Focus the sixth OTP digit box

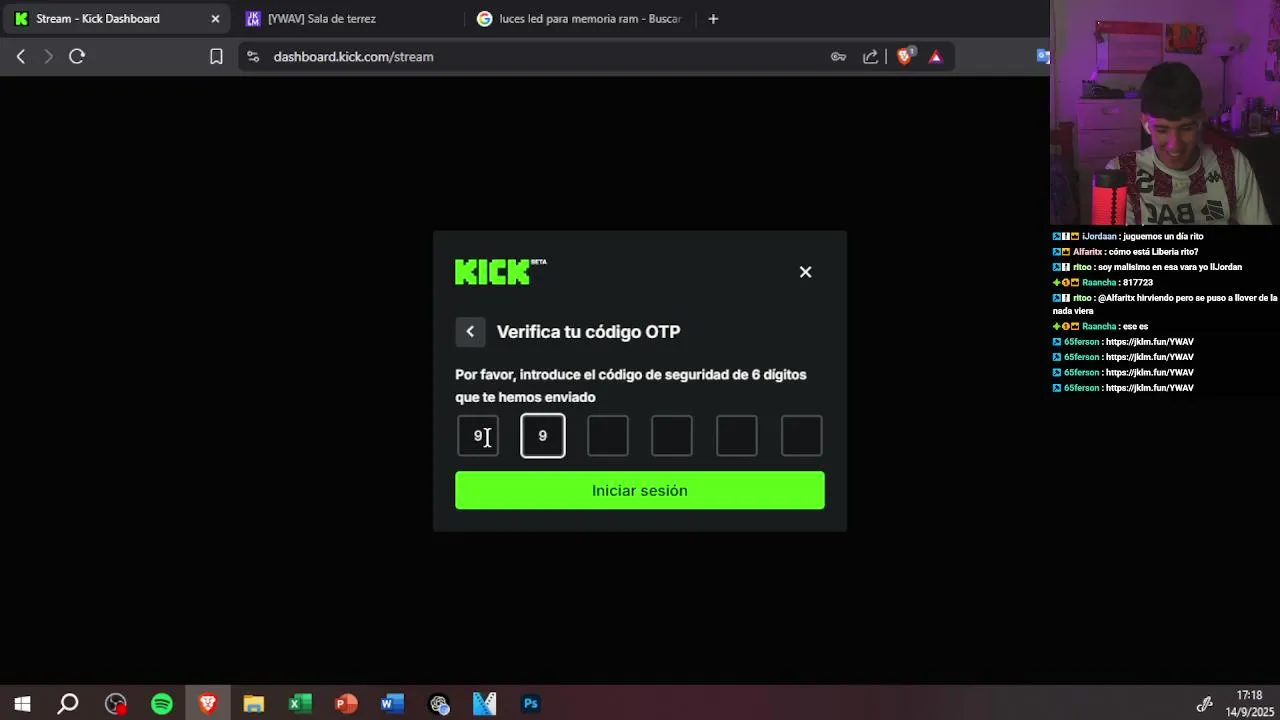pyautogui.click(x=802, y=436)
